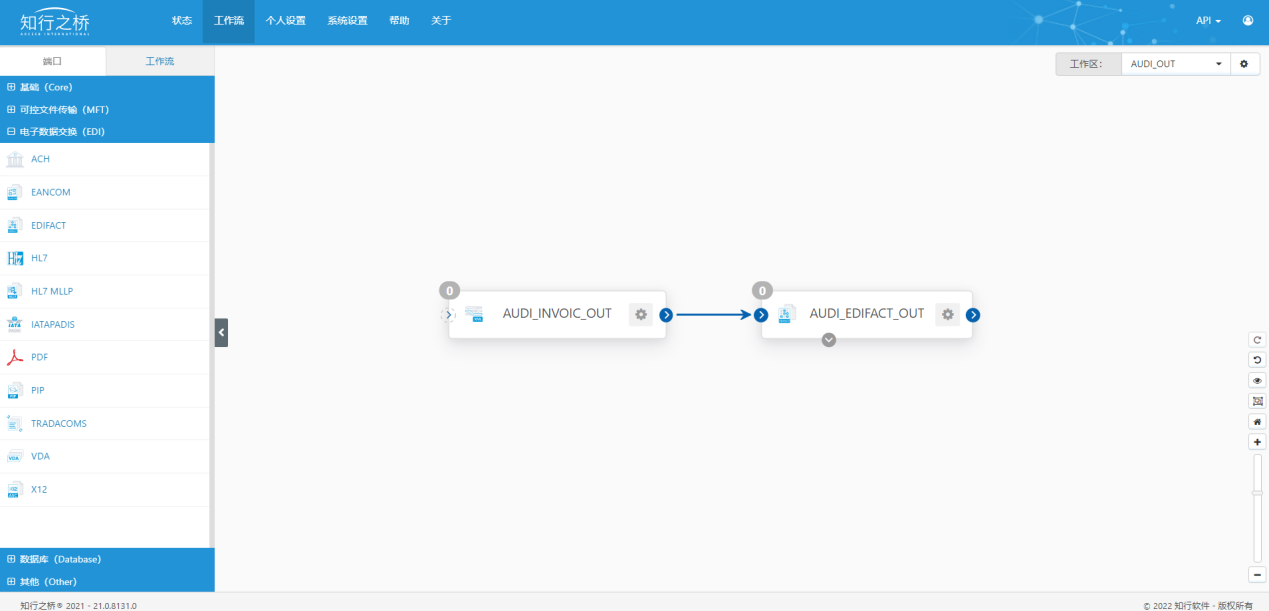1269x611 pixels.
Task: Click the user account icon
Action: pos(1248,20)
